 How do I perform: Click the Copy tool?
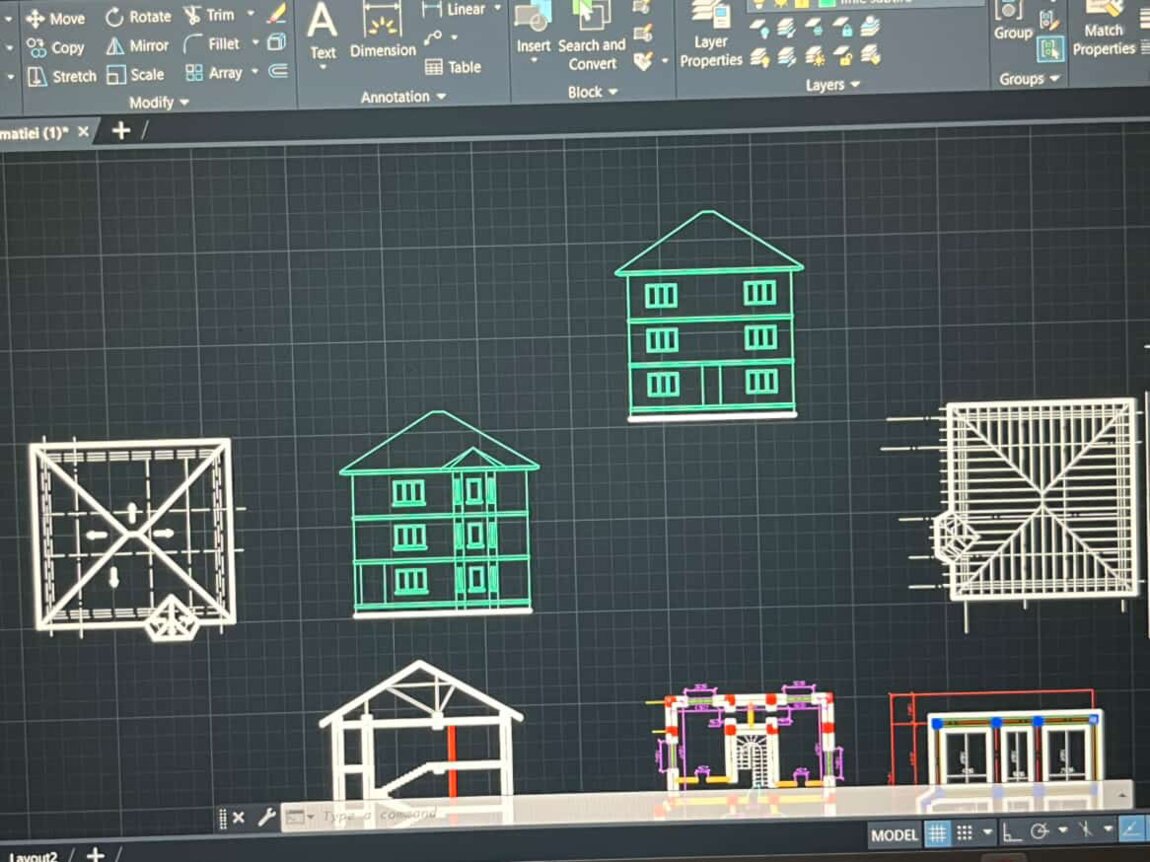pos(56,47)
